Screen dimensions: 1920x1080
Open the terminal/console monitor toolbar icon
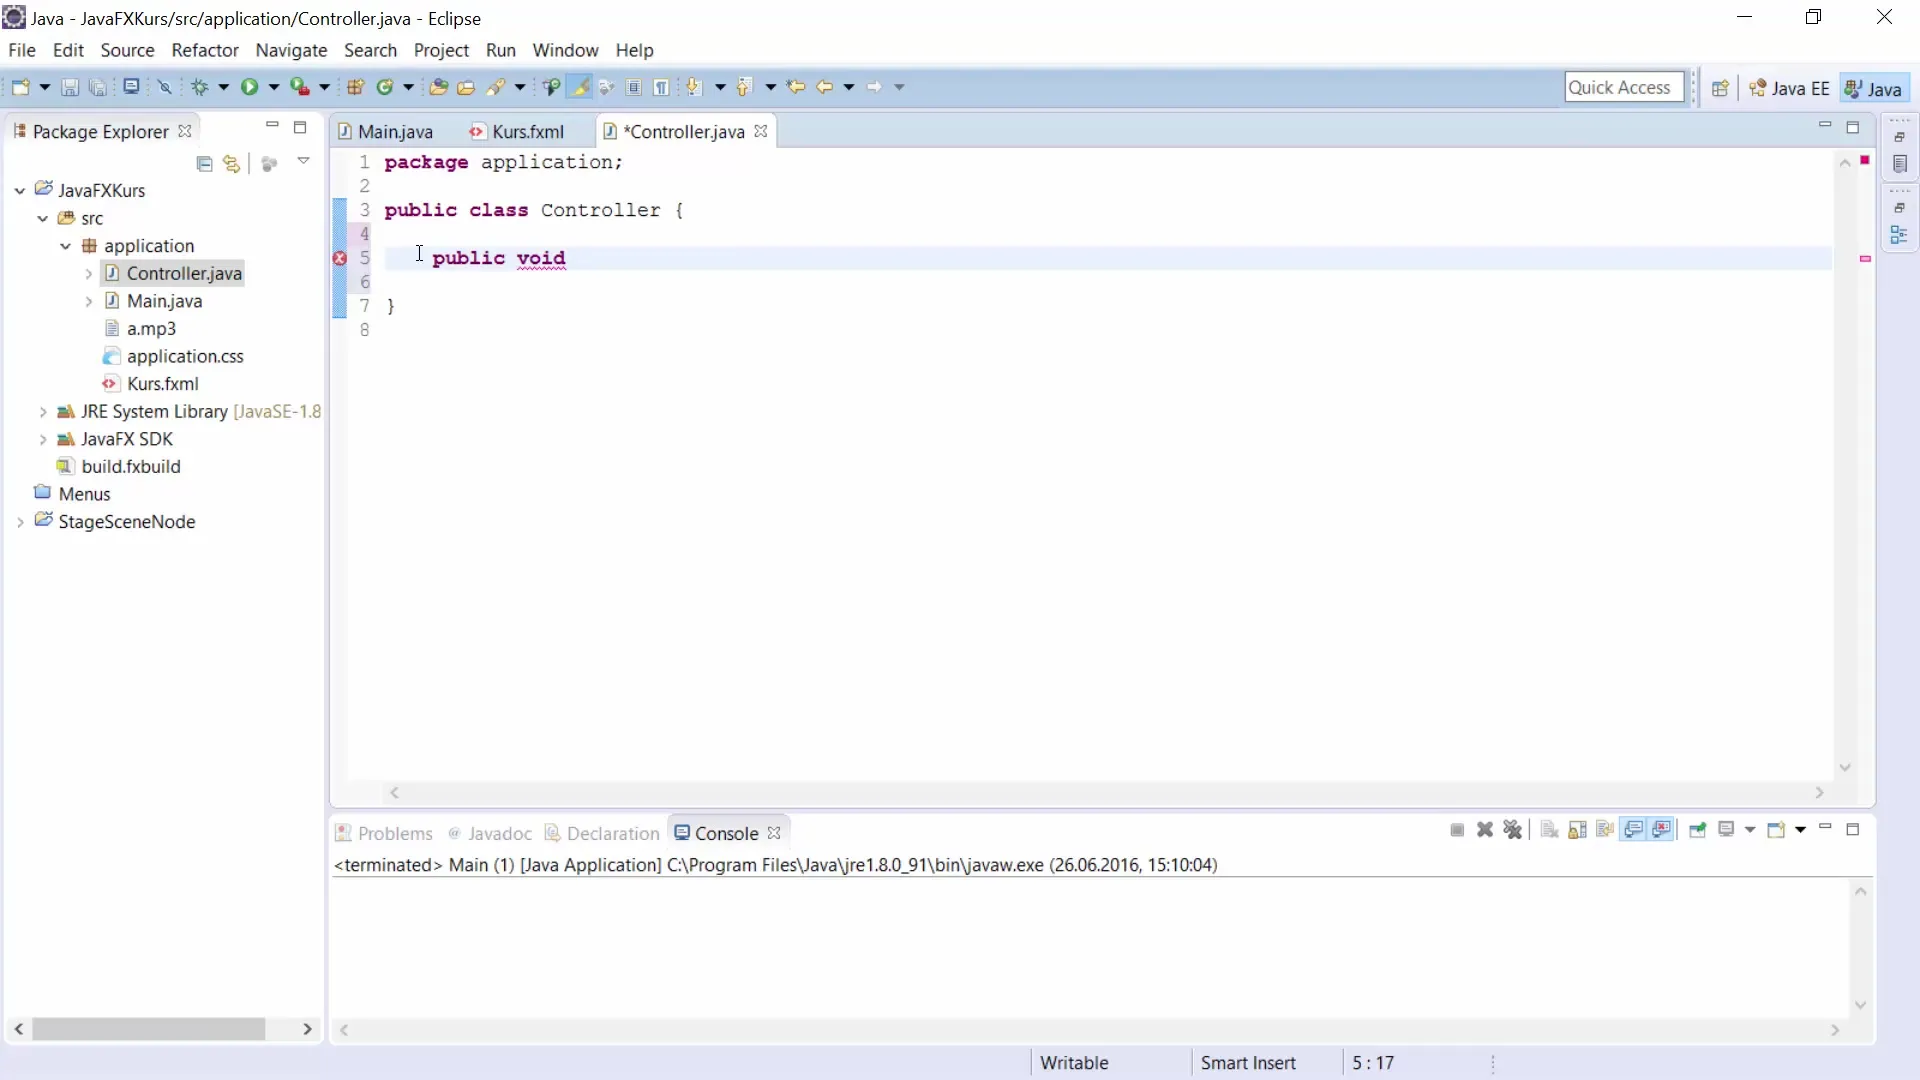tap(131, 87)
